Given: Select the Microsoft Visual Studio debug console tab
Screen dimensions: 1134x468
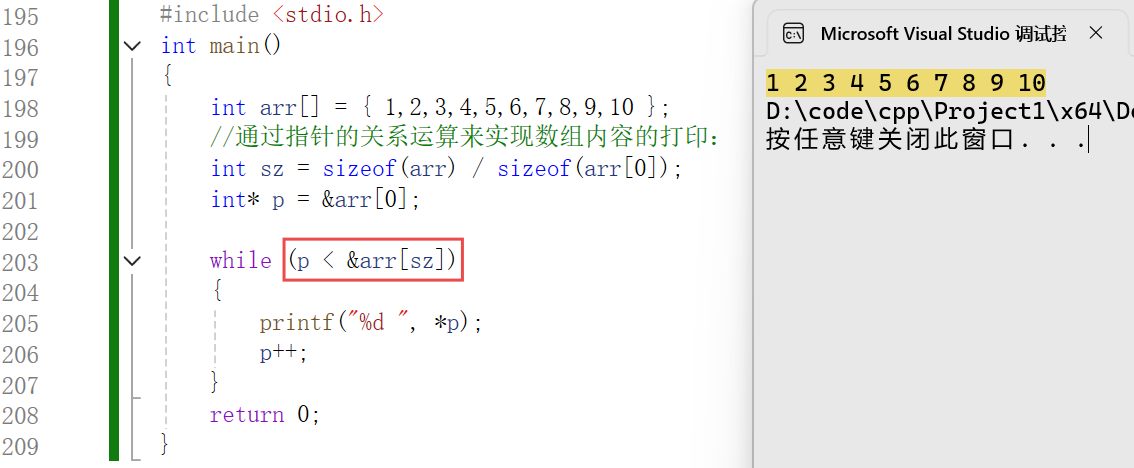Looking at the screenshot, I should click(943, 33).
